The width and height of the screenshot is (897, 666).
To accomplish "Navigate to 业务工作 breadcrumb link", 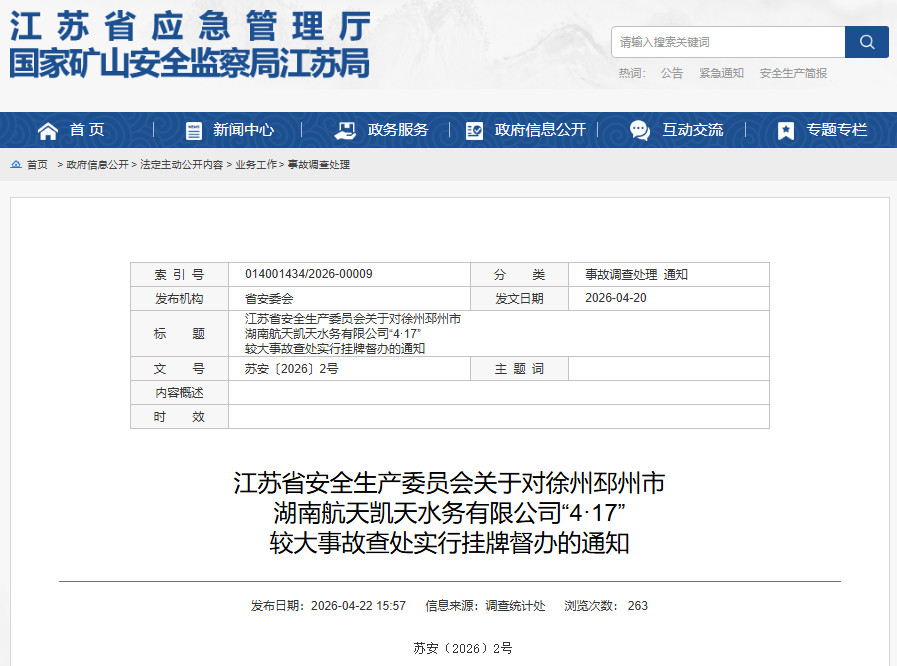I will tap(256, 165).
